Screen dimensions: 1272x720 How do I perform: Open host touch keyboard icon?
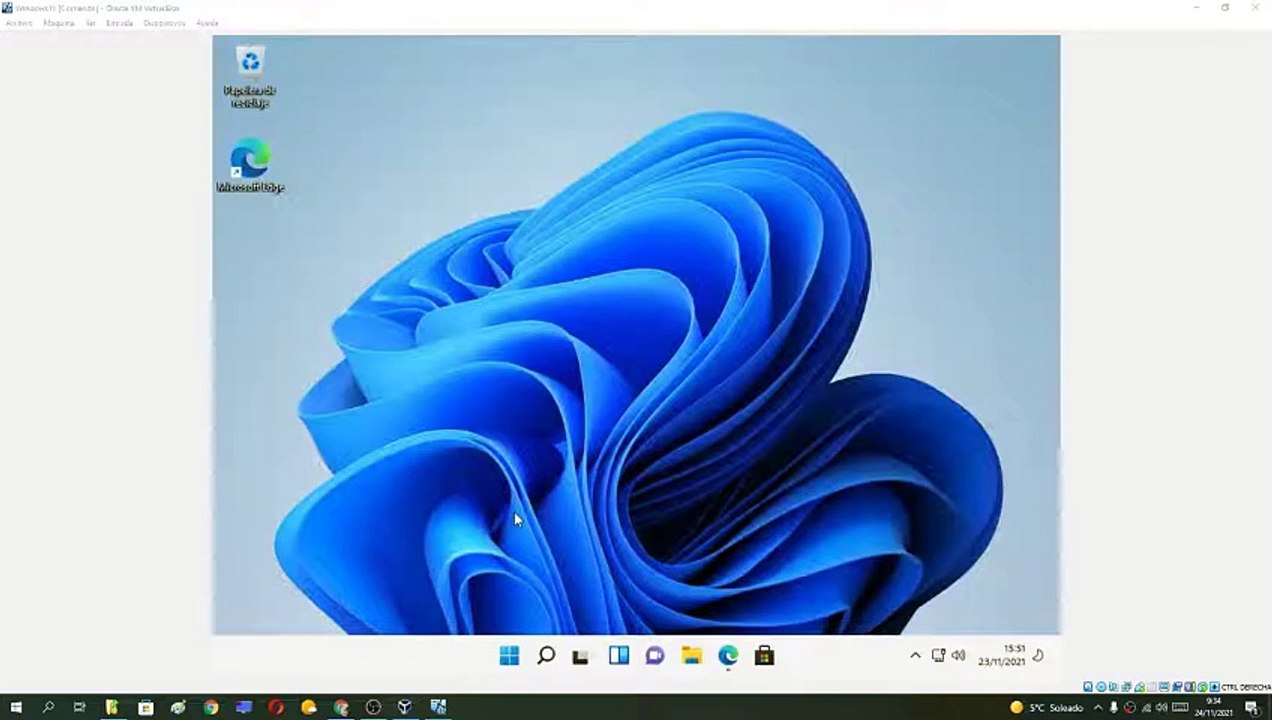tap(1180, 707)
